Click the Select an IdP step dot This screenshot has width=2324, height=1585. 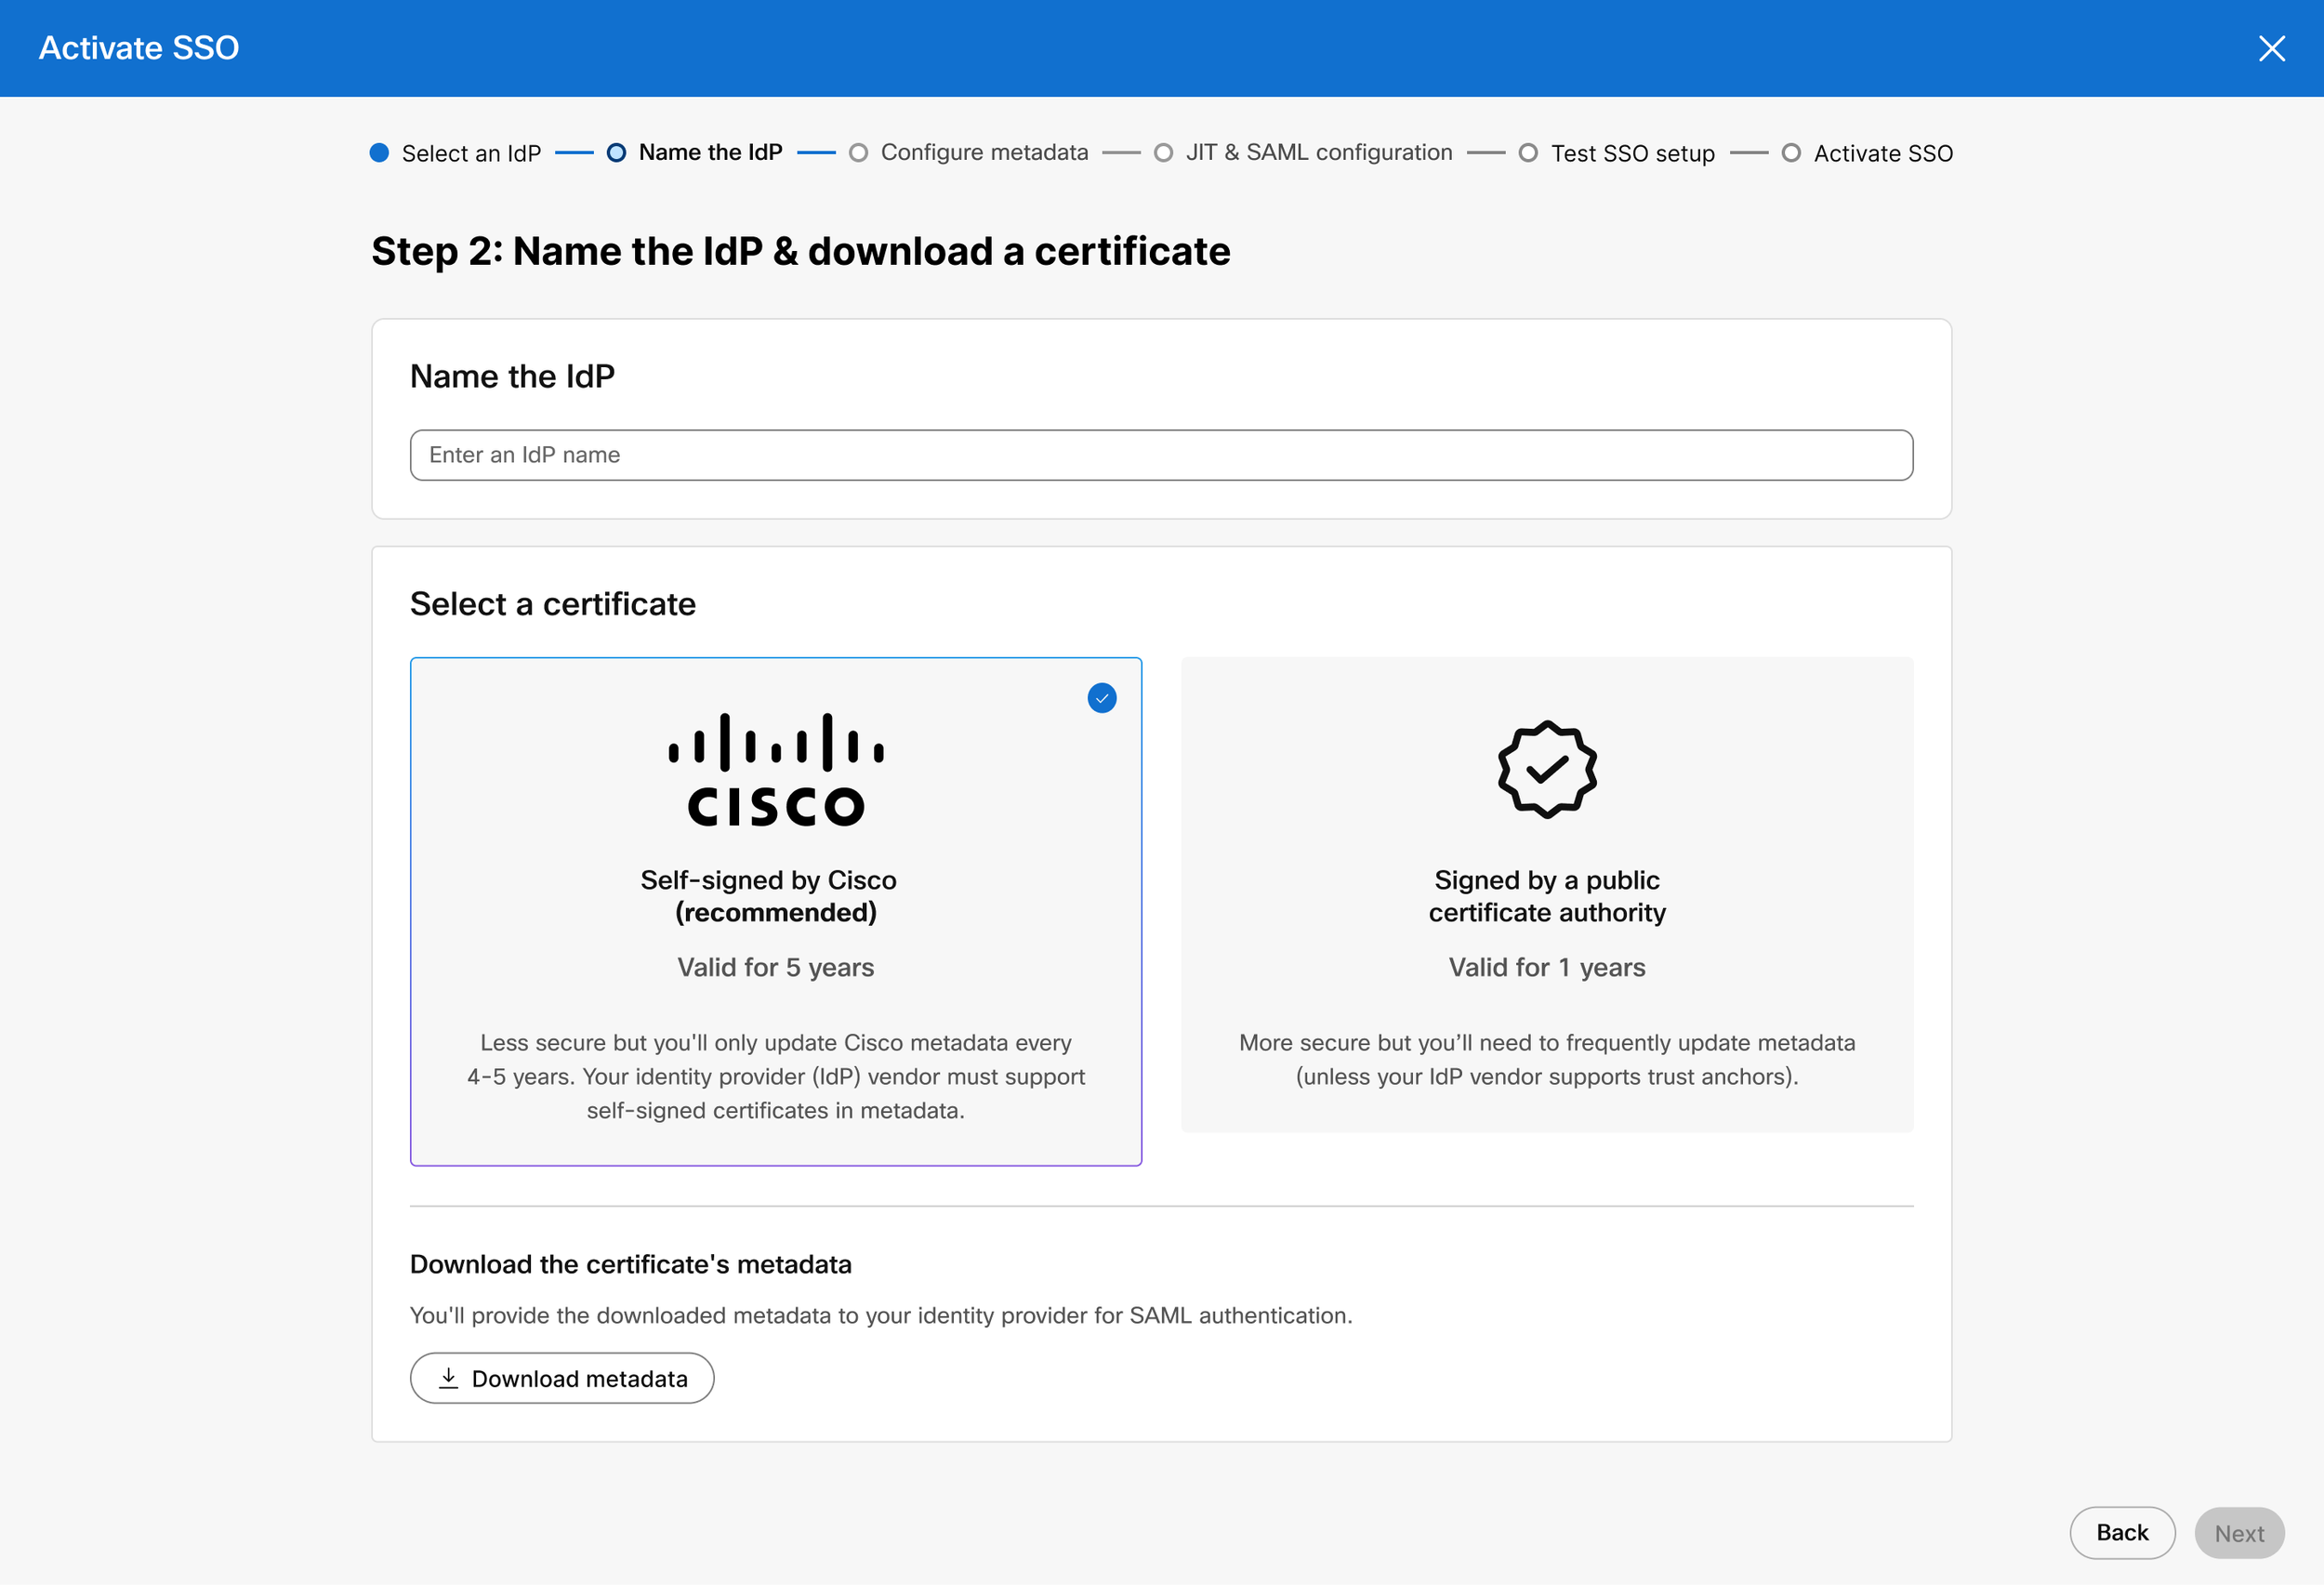click(379, 153)
